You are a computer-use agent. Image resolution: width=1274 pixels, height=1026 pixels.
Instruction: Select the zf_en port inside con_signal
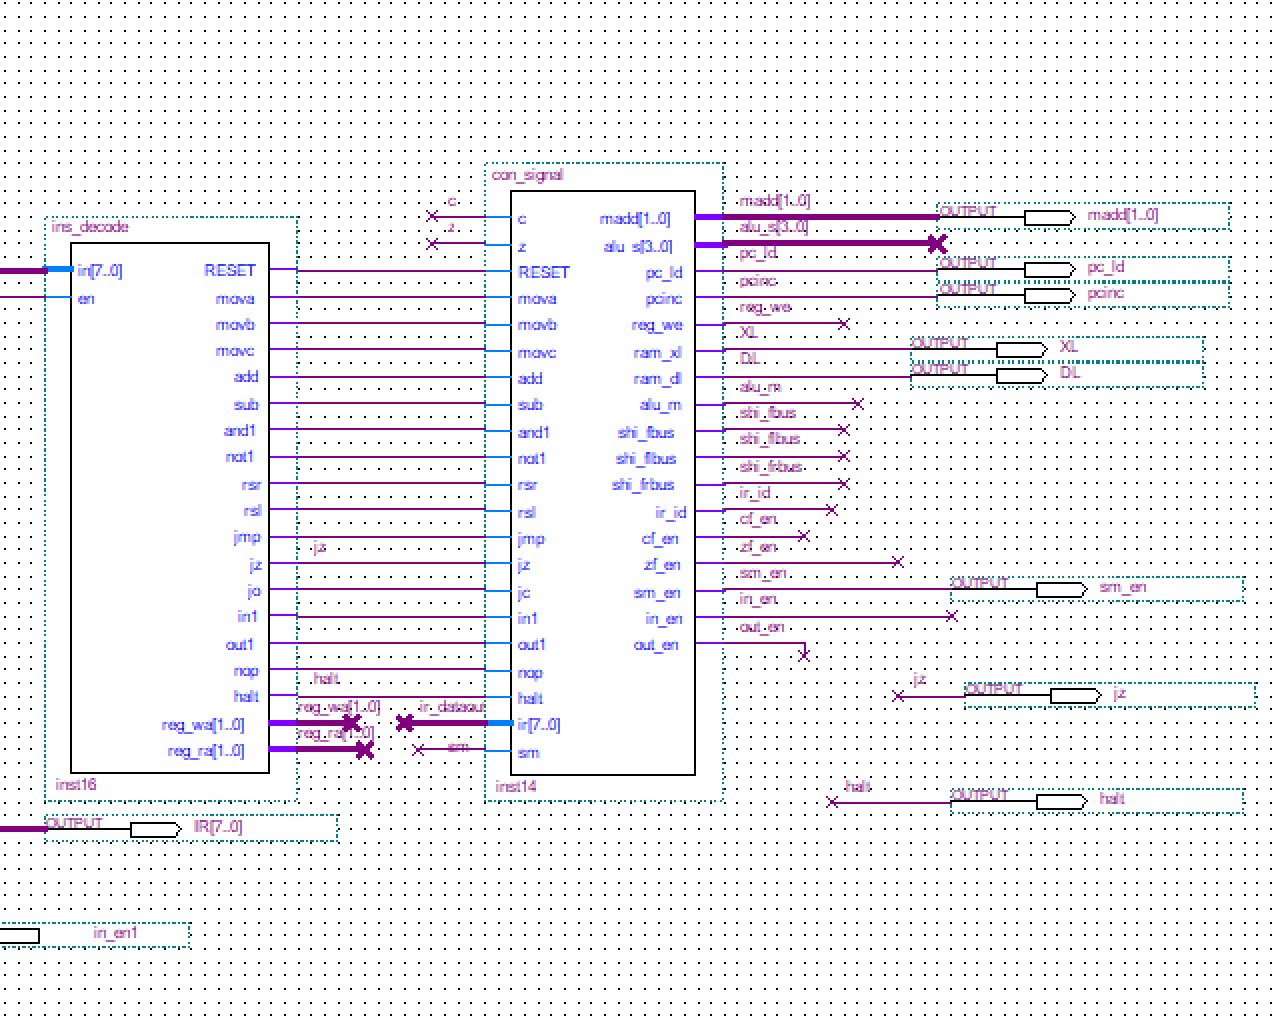662,565
